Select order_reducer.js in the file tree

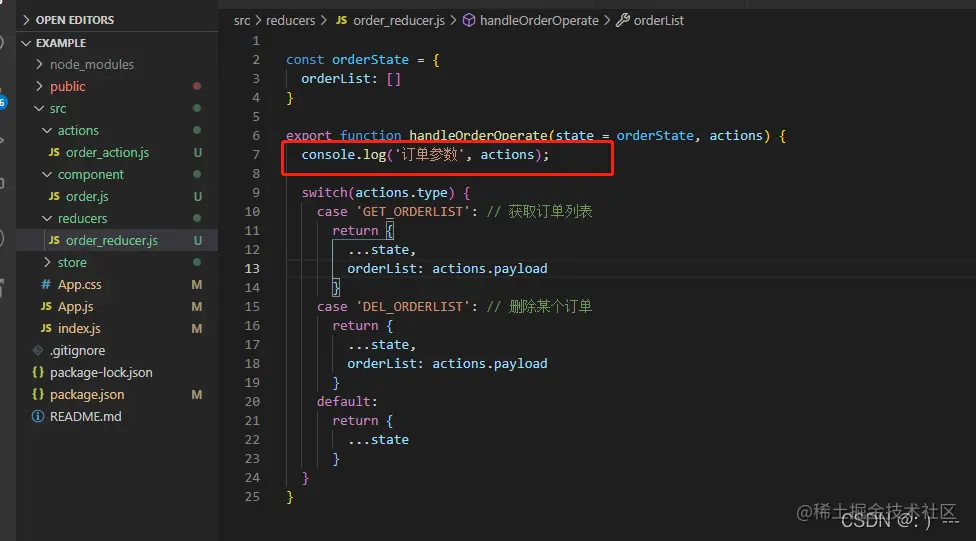coord(111,240)
